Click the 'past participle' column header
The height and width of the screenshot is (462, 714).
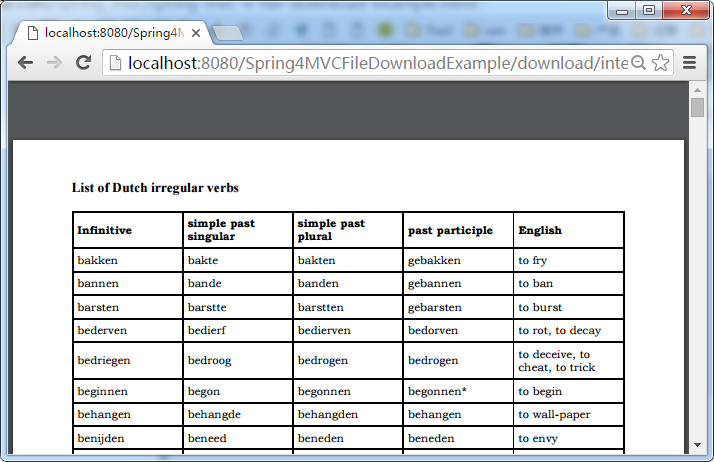click(x=458, y=230)
